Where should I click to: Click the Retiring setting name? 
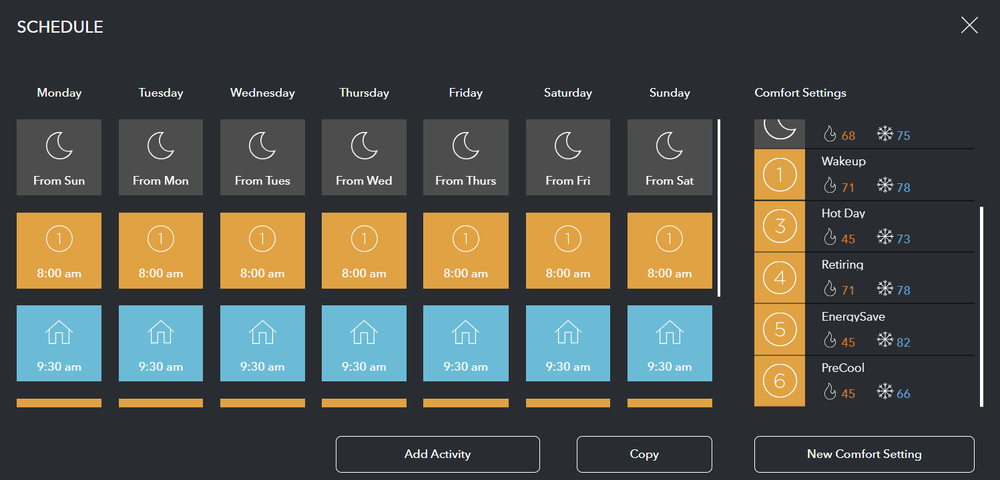842,265
